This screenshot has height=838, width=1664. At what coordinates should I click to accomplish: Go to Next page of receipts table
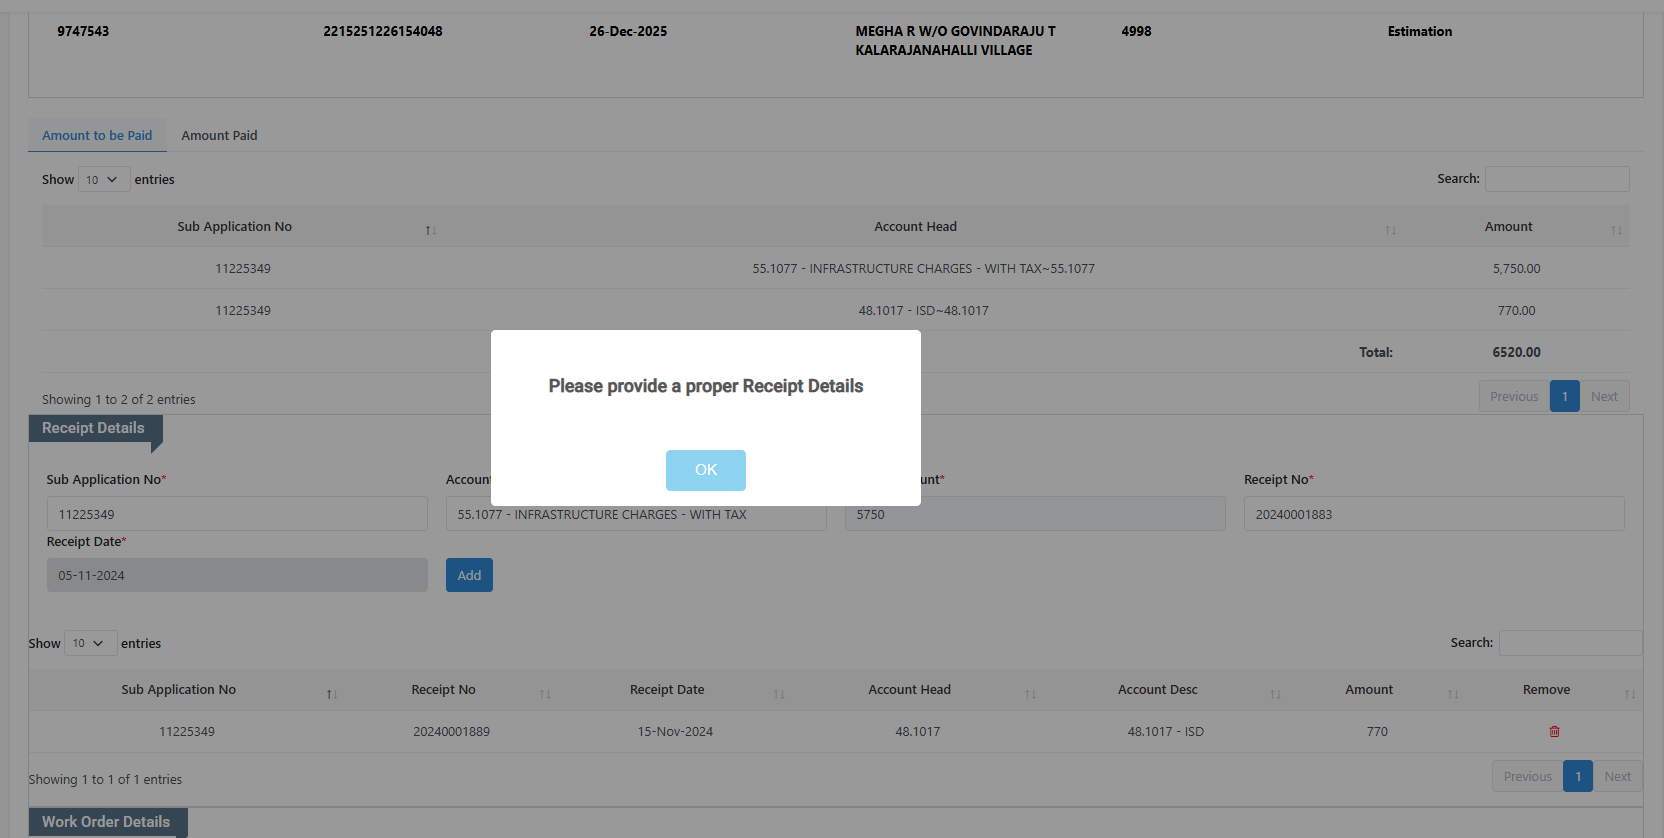point(1617,777)
